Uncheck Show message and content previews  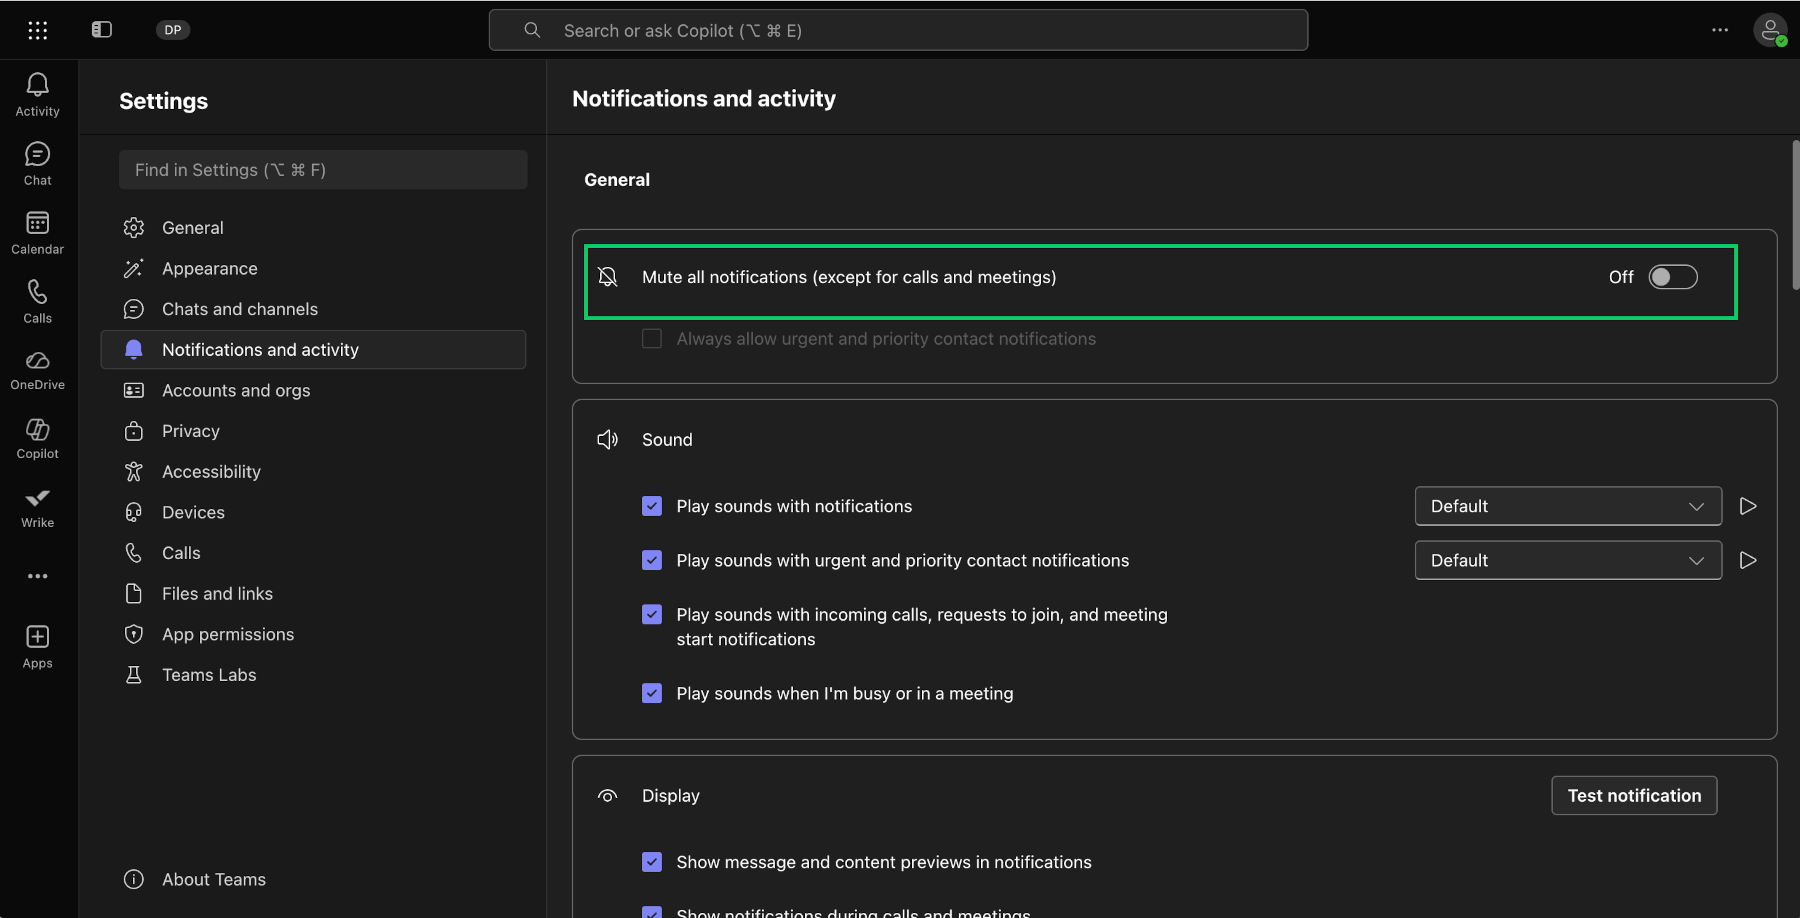click(652, 862)
